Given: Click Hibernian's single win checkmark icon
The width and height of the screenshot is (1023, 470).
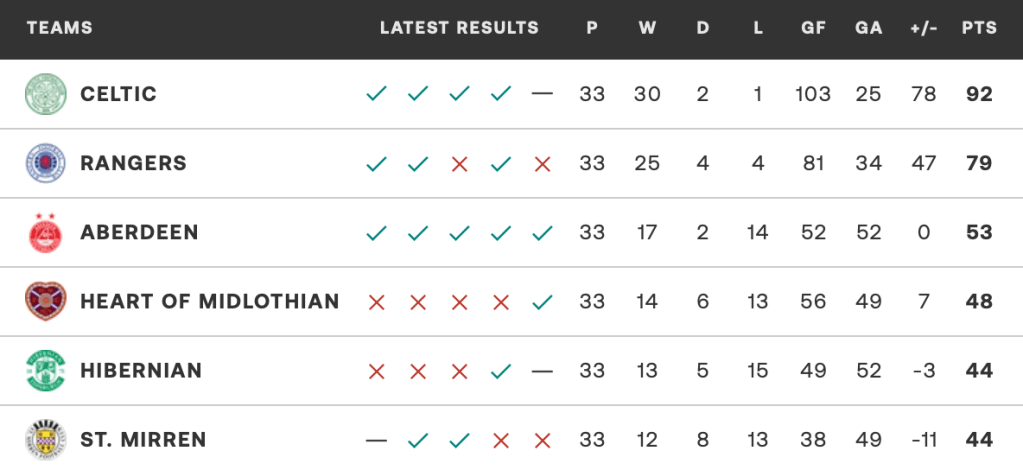Looking at the screenshot, I should (x=501, y=370).
